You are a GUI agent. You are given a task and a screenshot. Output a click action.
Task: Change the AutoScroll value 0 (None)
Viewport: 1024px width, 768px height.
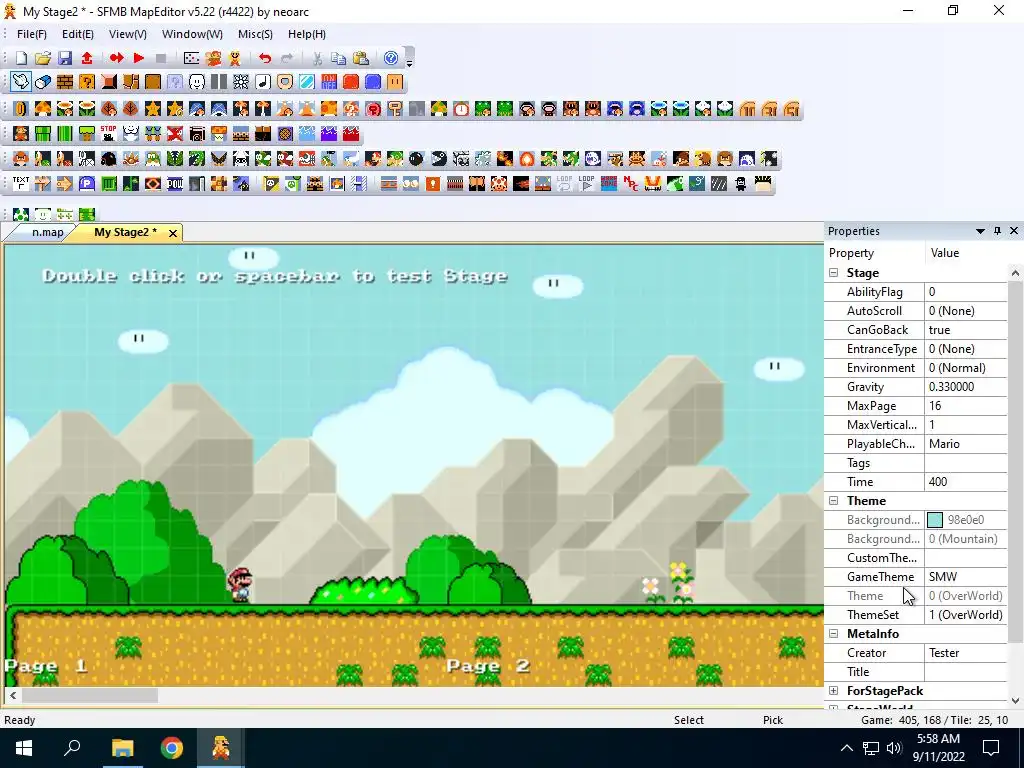point(966,311)
